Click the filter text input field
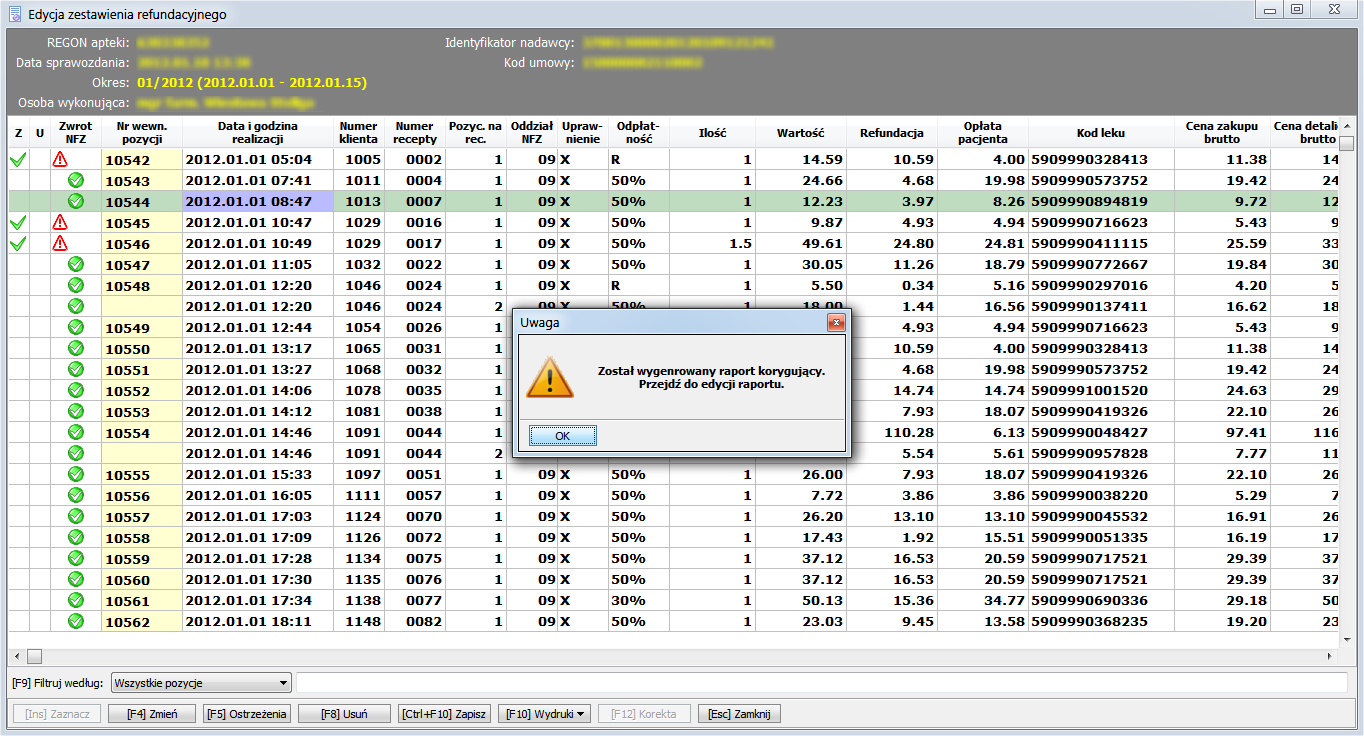Viewport: 1364px width, 736px height. click(x=821, y=683)
